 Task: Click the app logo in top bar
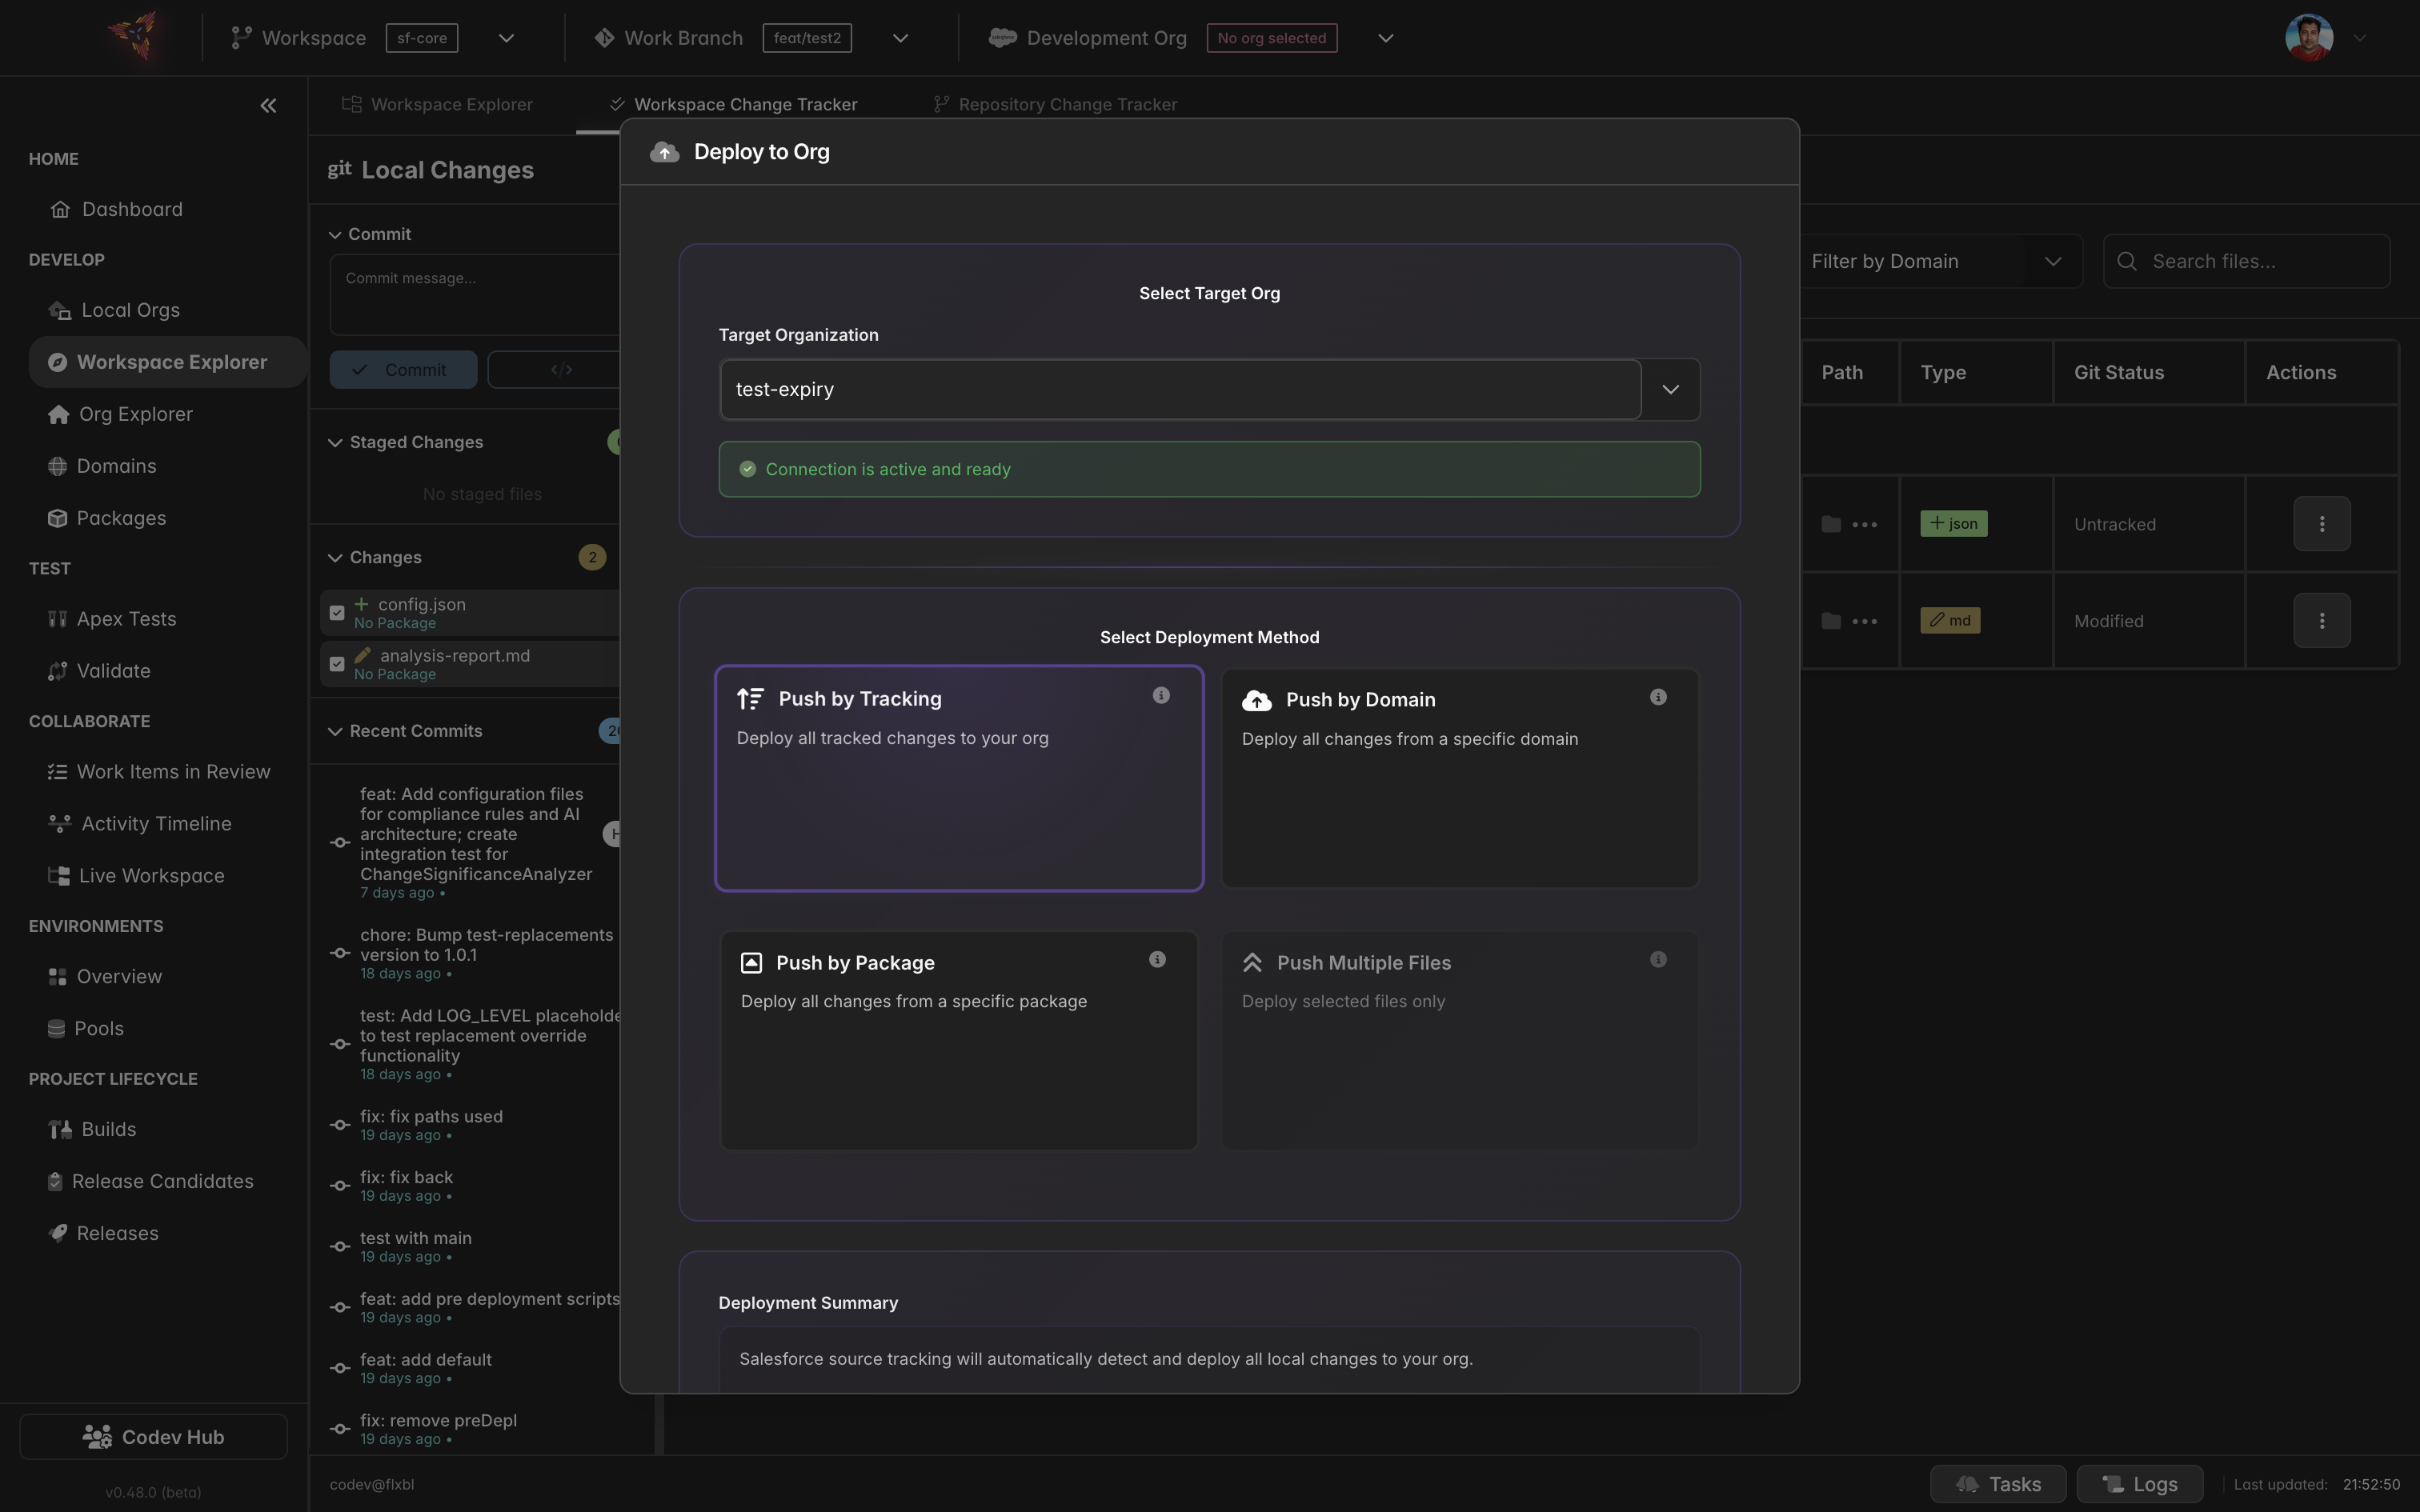[134, 37]
